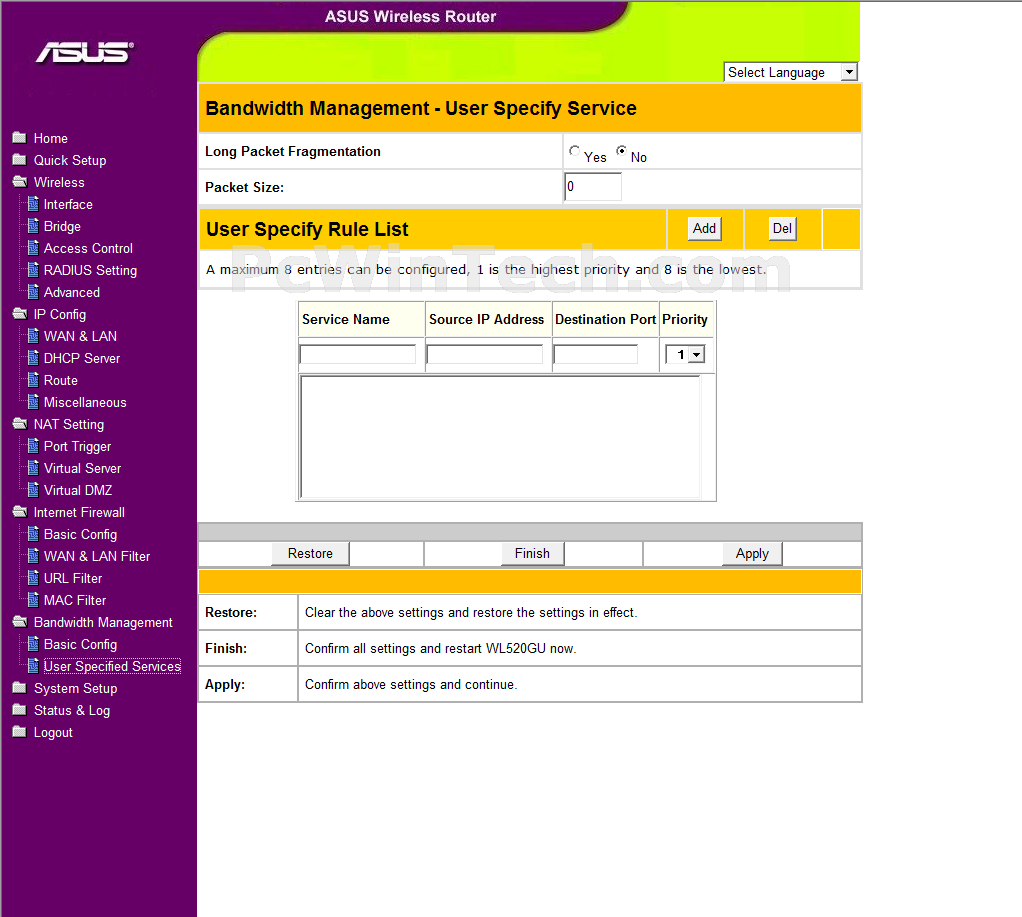Select No for Long Packet Fragmentation
This screenshot has height=917, width=1022.
tap(621, 151)
